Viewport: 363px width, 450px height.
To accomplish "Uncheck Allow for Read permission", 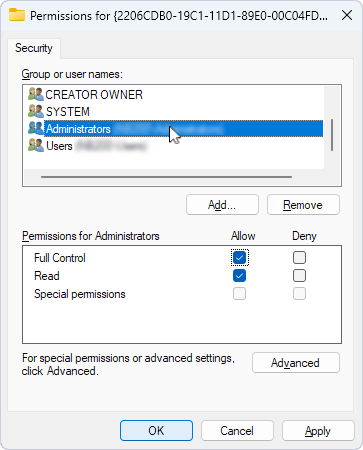I will pyautogui.click(x=239, y=276).
